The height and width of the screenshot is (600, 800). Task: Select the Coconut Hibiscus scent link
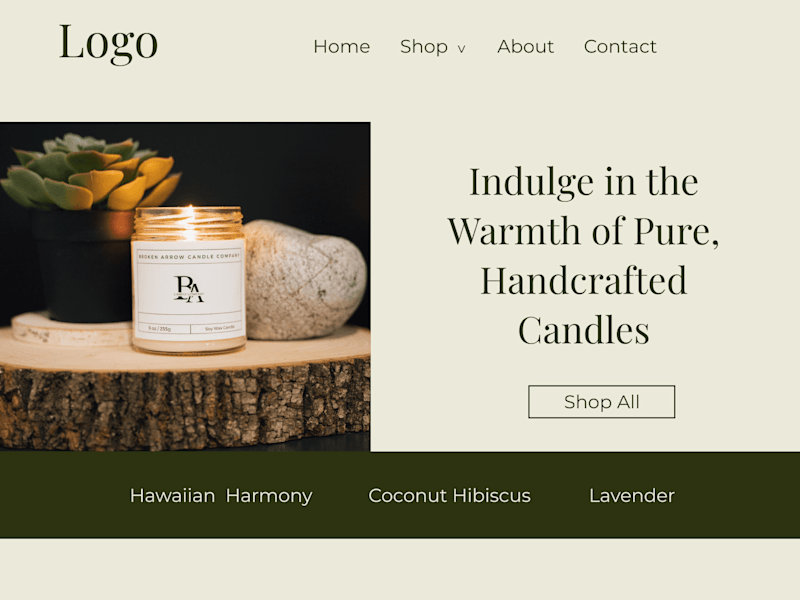click(449, 495)
